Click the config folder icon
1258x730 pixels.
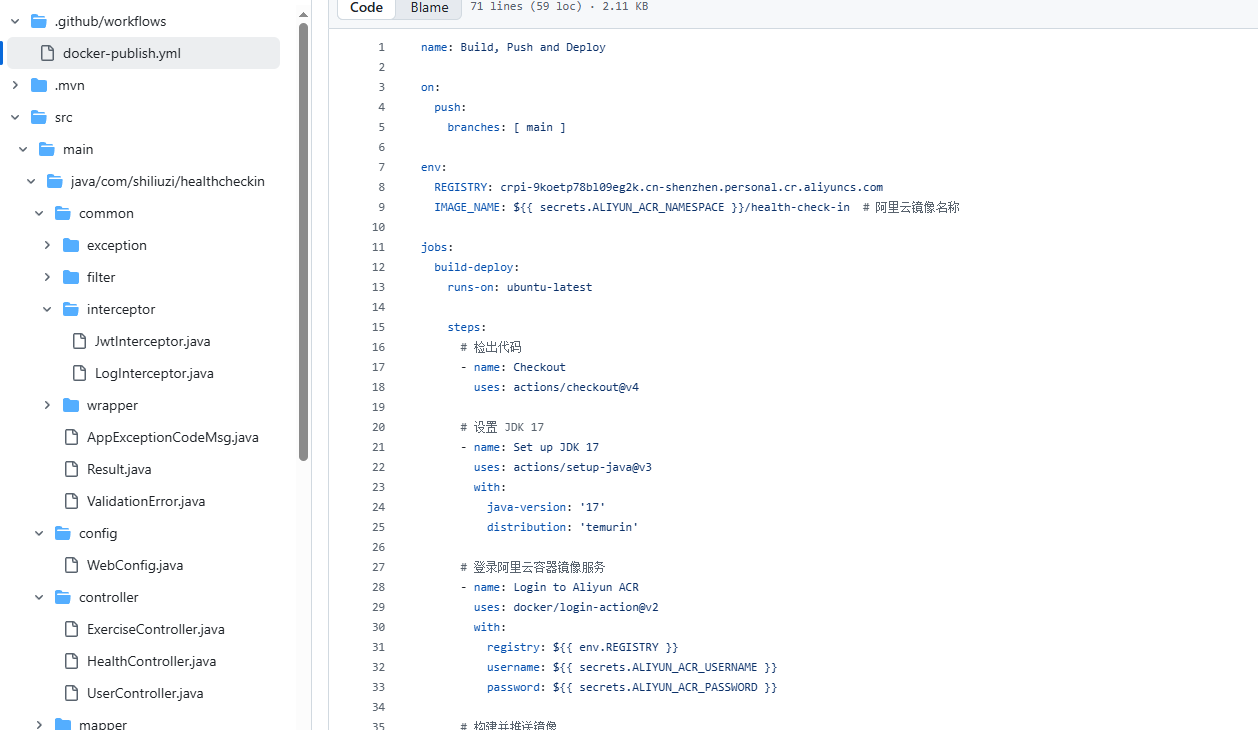pos(63,533)
